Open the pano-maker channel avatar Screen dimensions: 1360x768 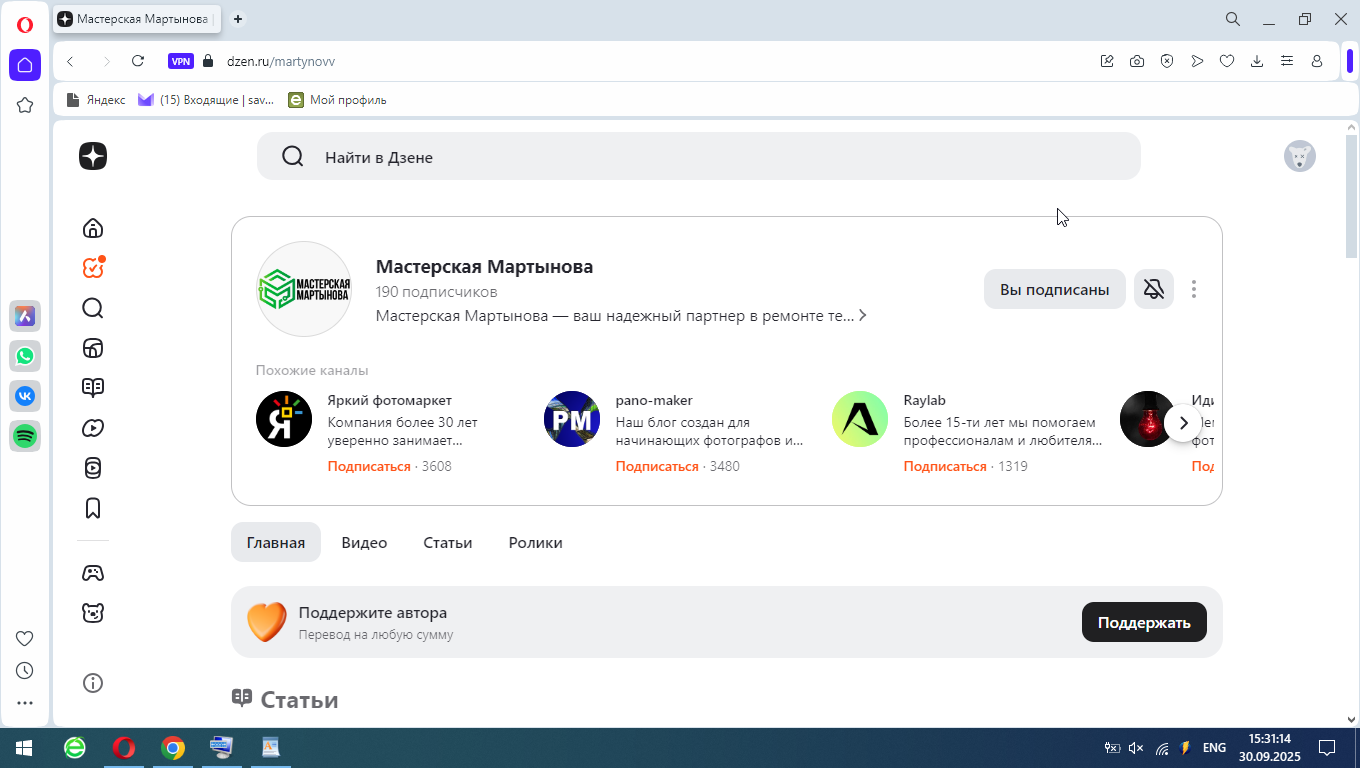click(572, 419)
